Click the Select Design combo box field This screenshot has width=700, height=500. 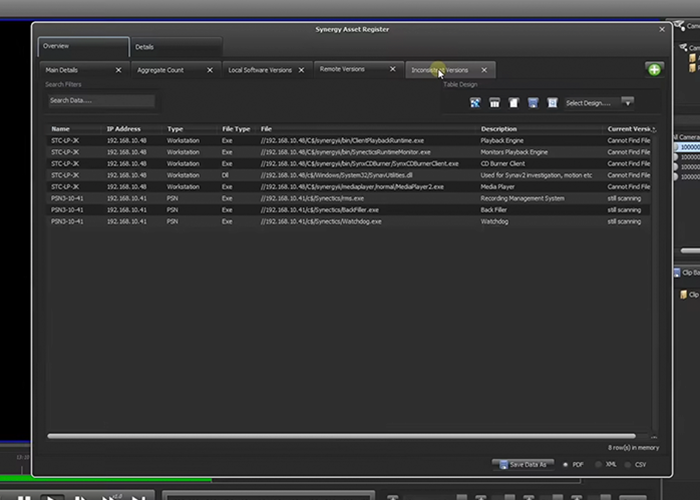(592, 103)
